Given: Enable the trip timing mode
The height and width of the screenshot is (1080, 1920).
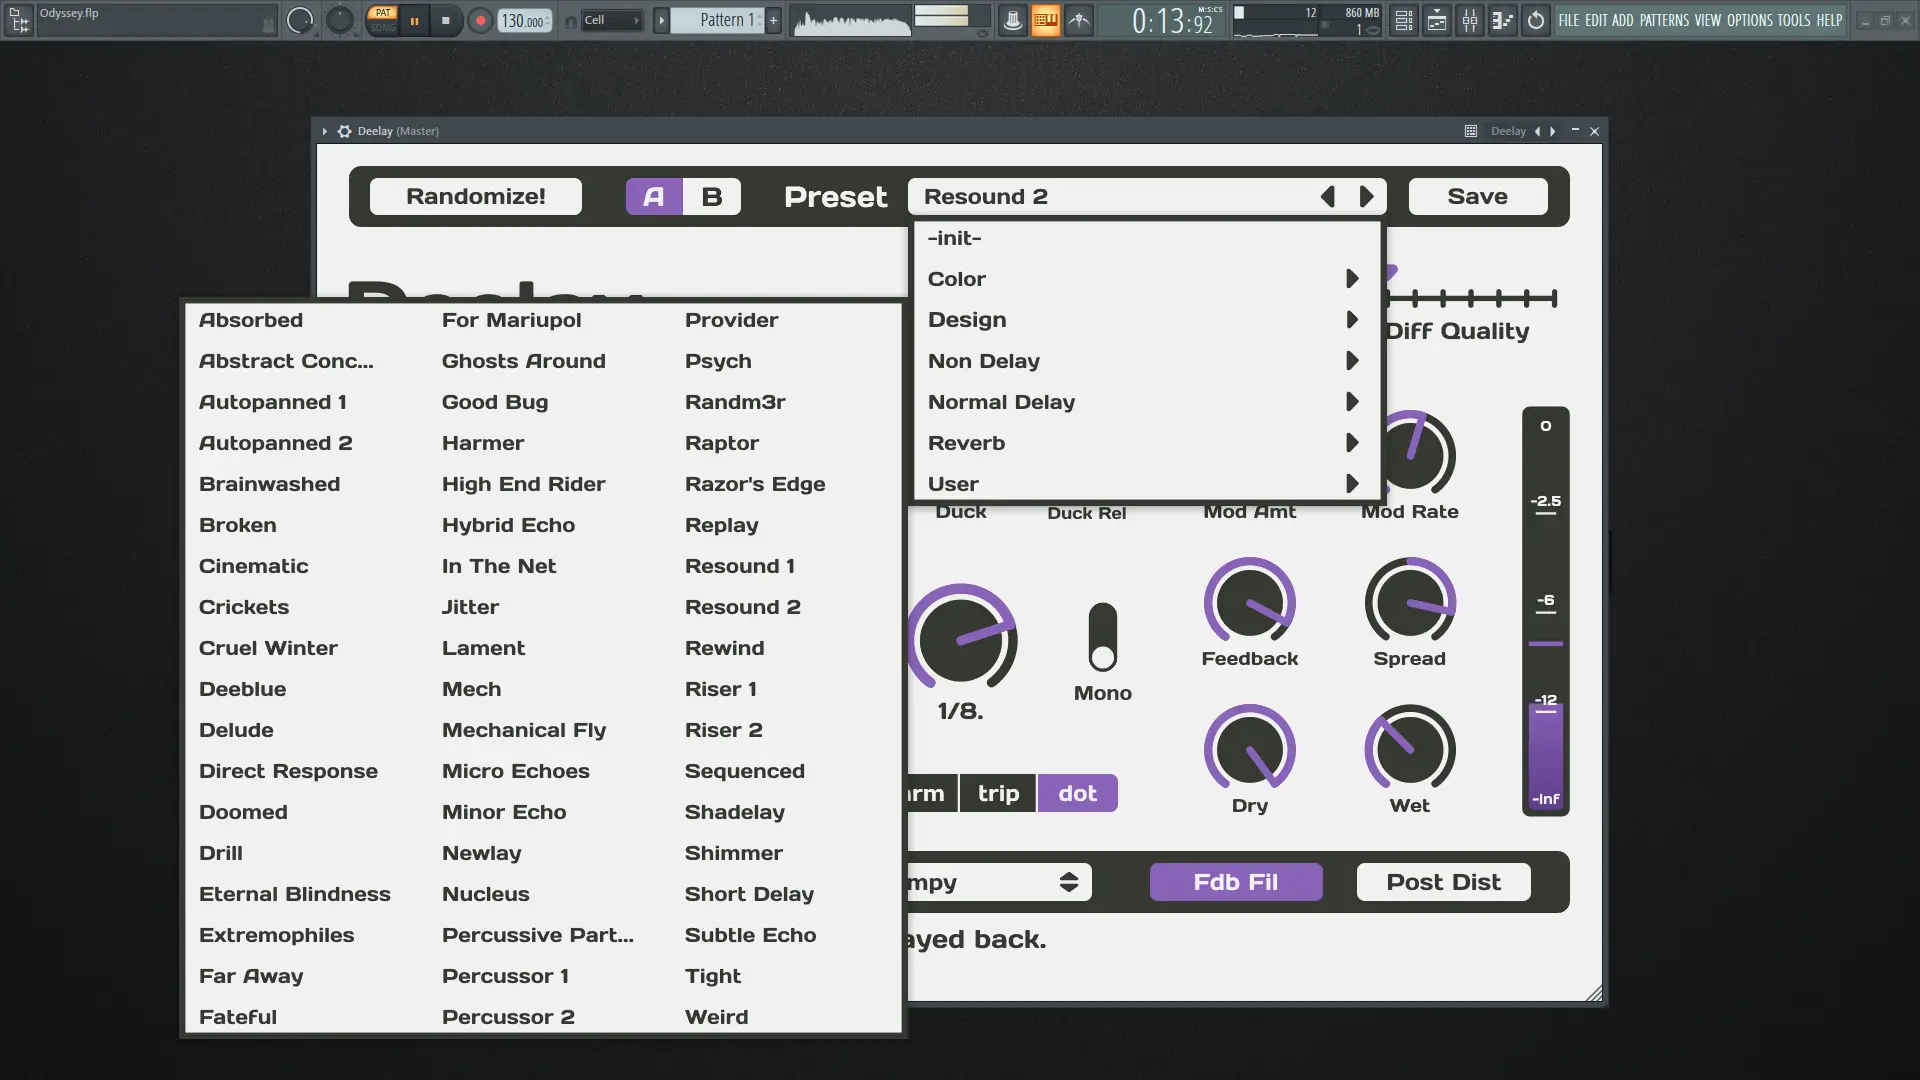Looking at the screenshot, I should click(x=998, y=794).
